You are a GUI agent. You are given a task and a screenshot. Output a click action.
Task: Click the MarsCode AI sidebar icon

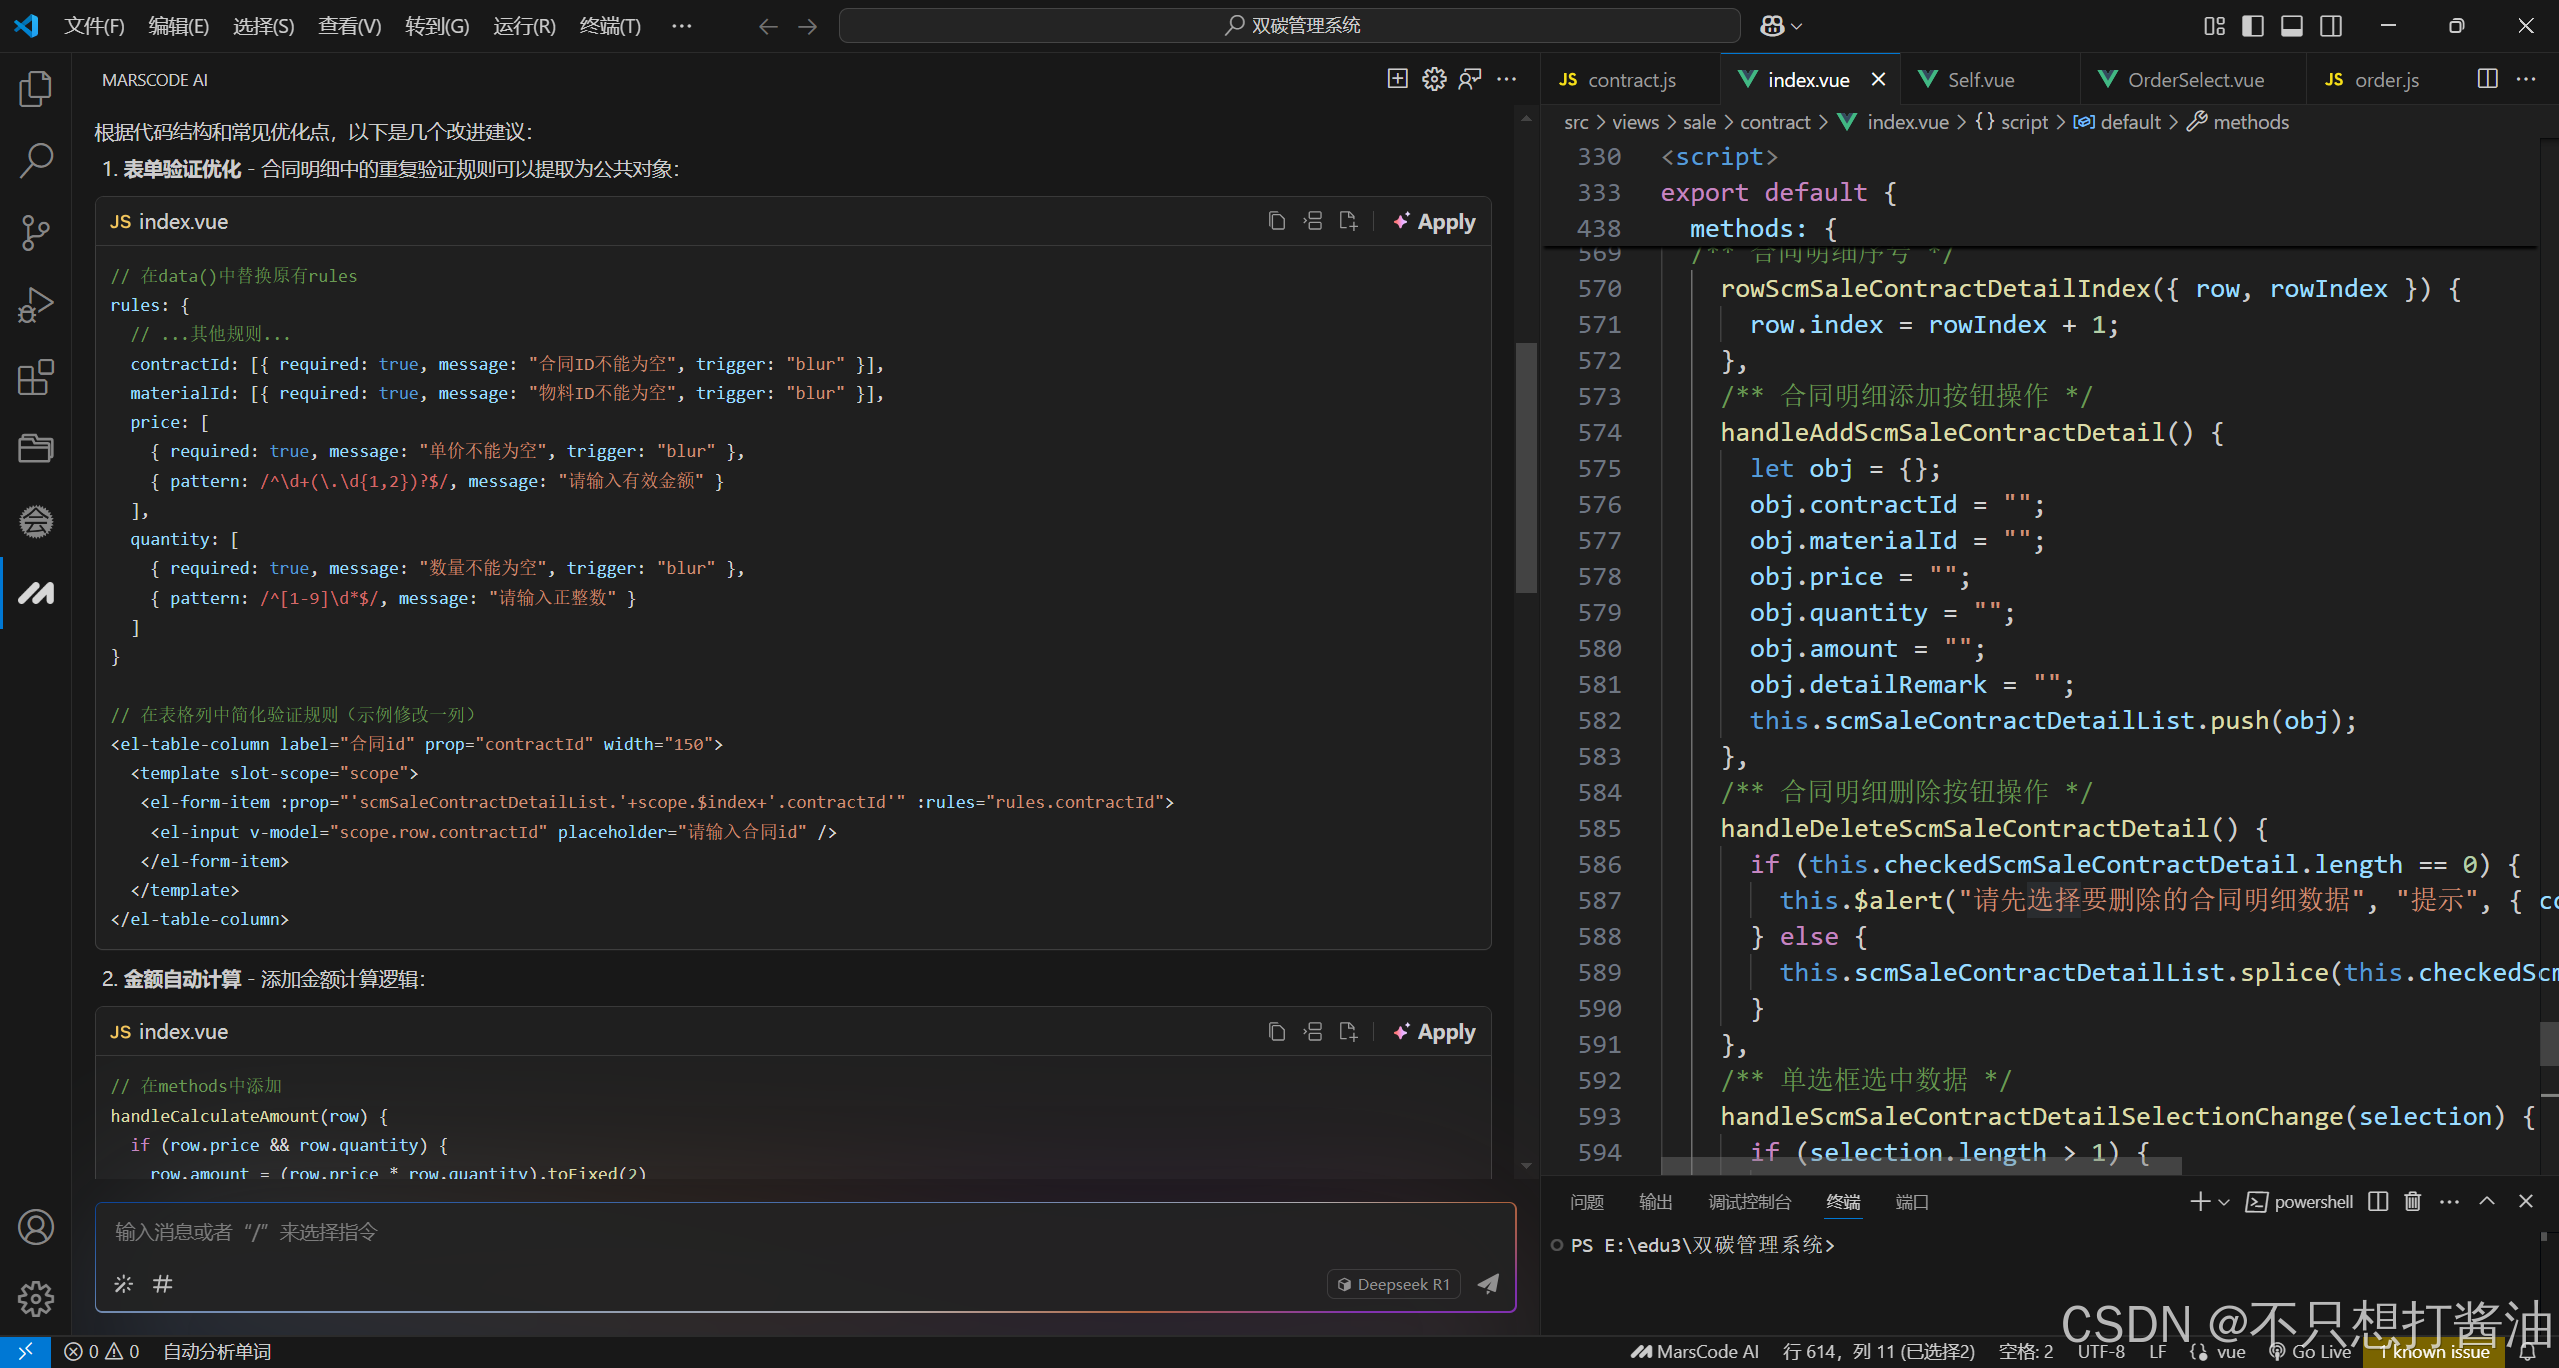36,593
